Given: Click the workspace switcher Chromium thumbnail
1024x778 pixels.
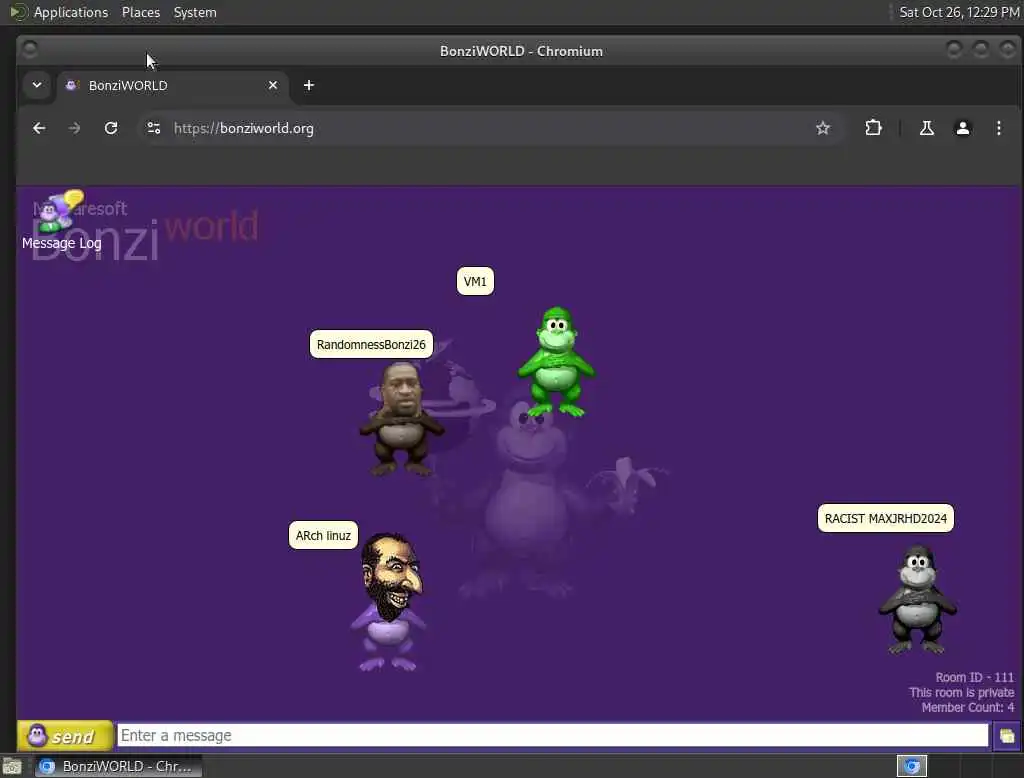Looking at the screenshot, I should (912, 766).
